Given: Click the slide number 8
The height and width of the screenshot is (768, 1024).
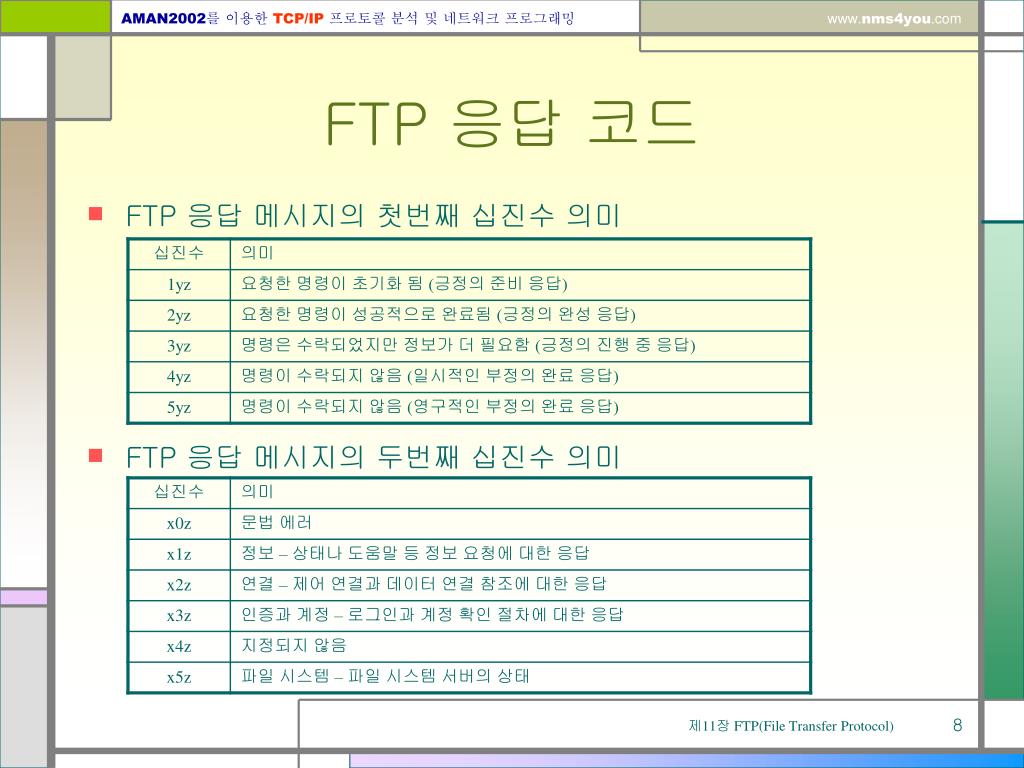Looking at the screenshot, I should pyautogui.click(x=957, y=725).
